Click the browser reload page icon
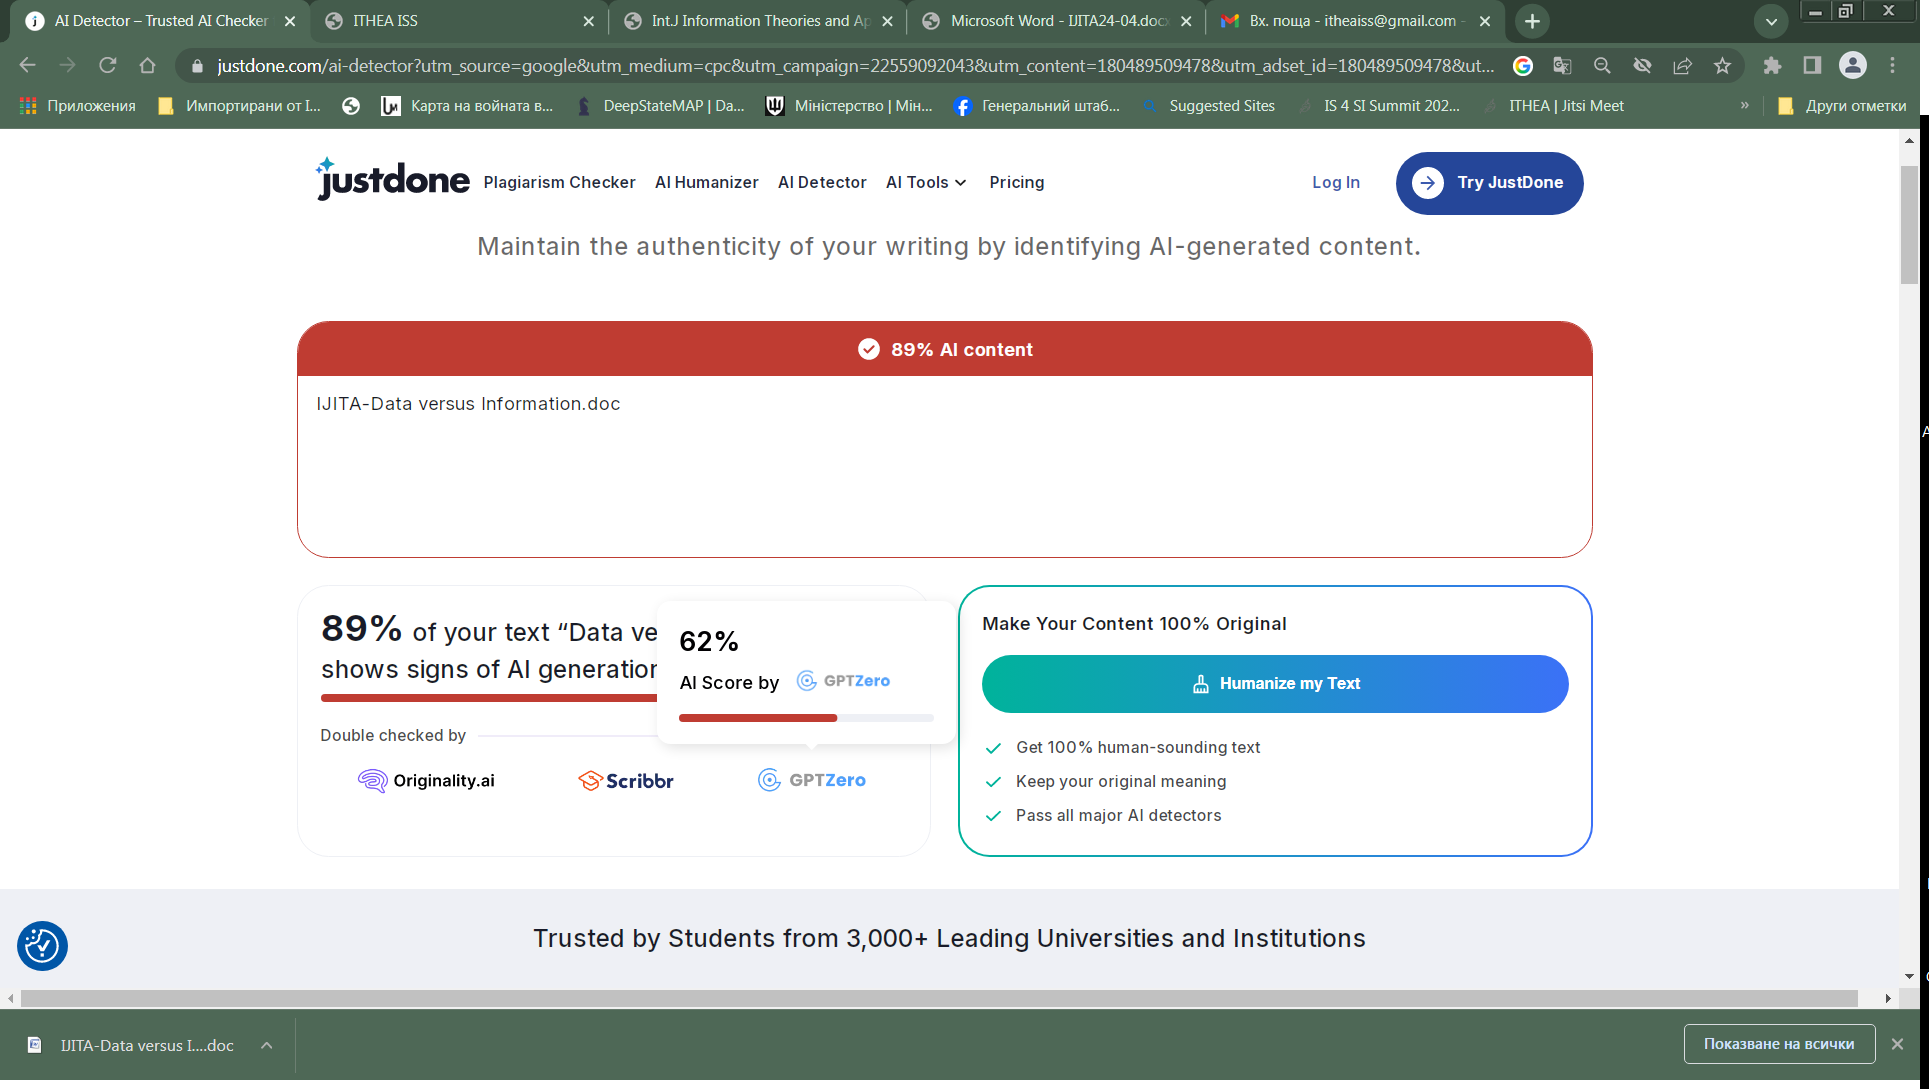The height and width of the screenshot is (1089, 1929). 107,66
